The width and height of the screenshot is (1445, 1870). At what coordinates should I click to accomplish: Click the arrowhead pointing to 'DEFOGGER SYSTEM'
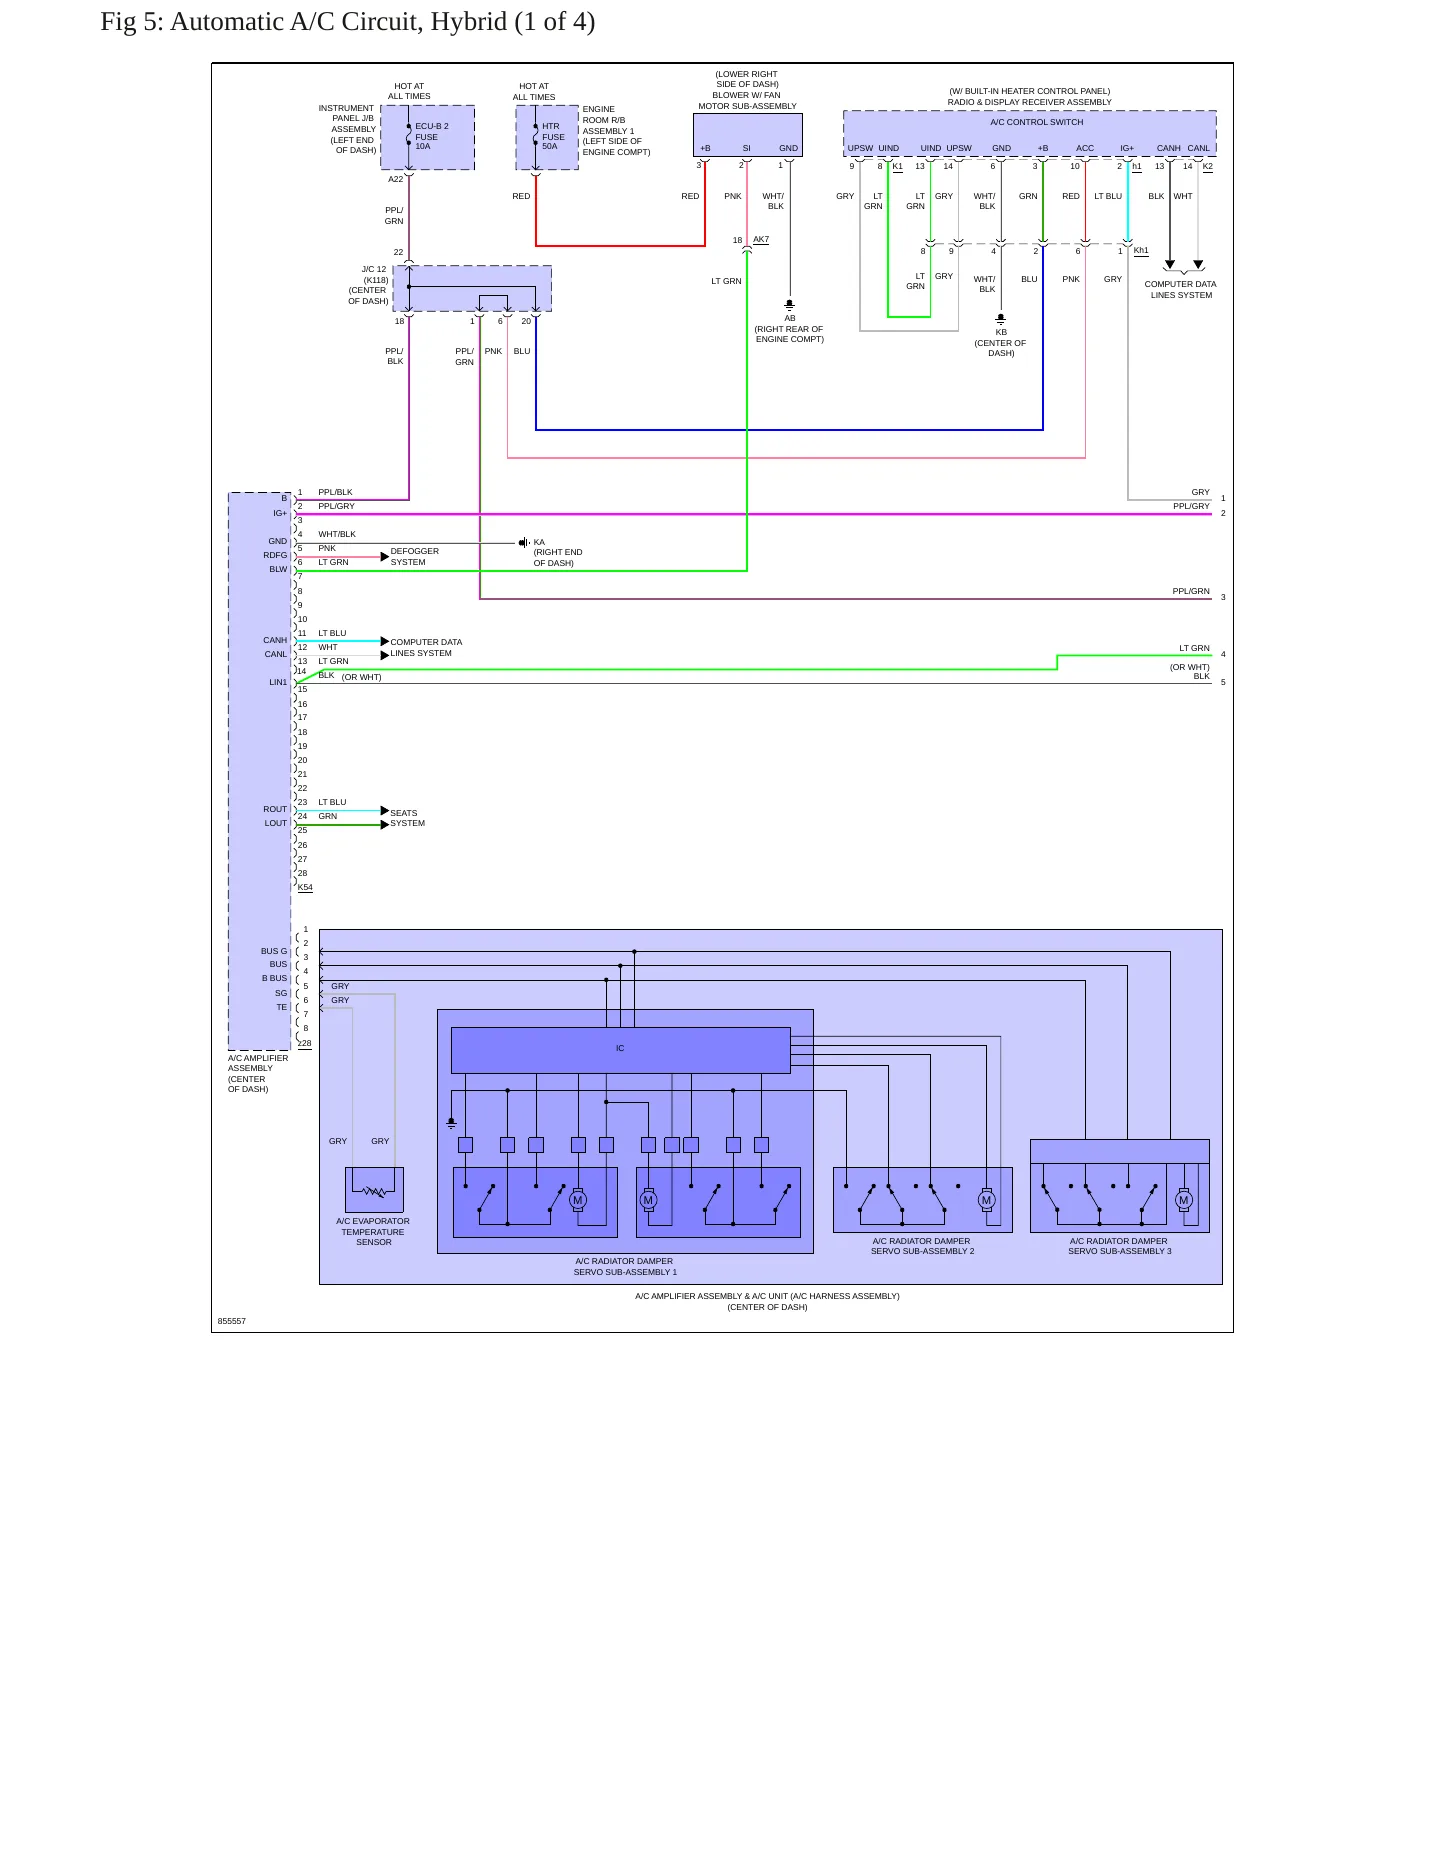click(385, 557)
